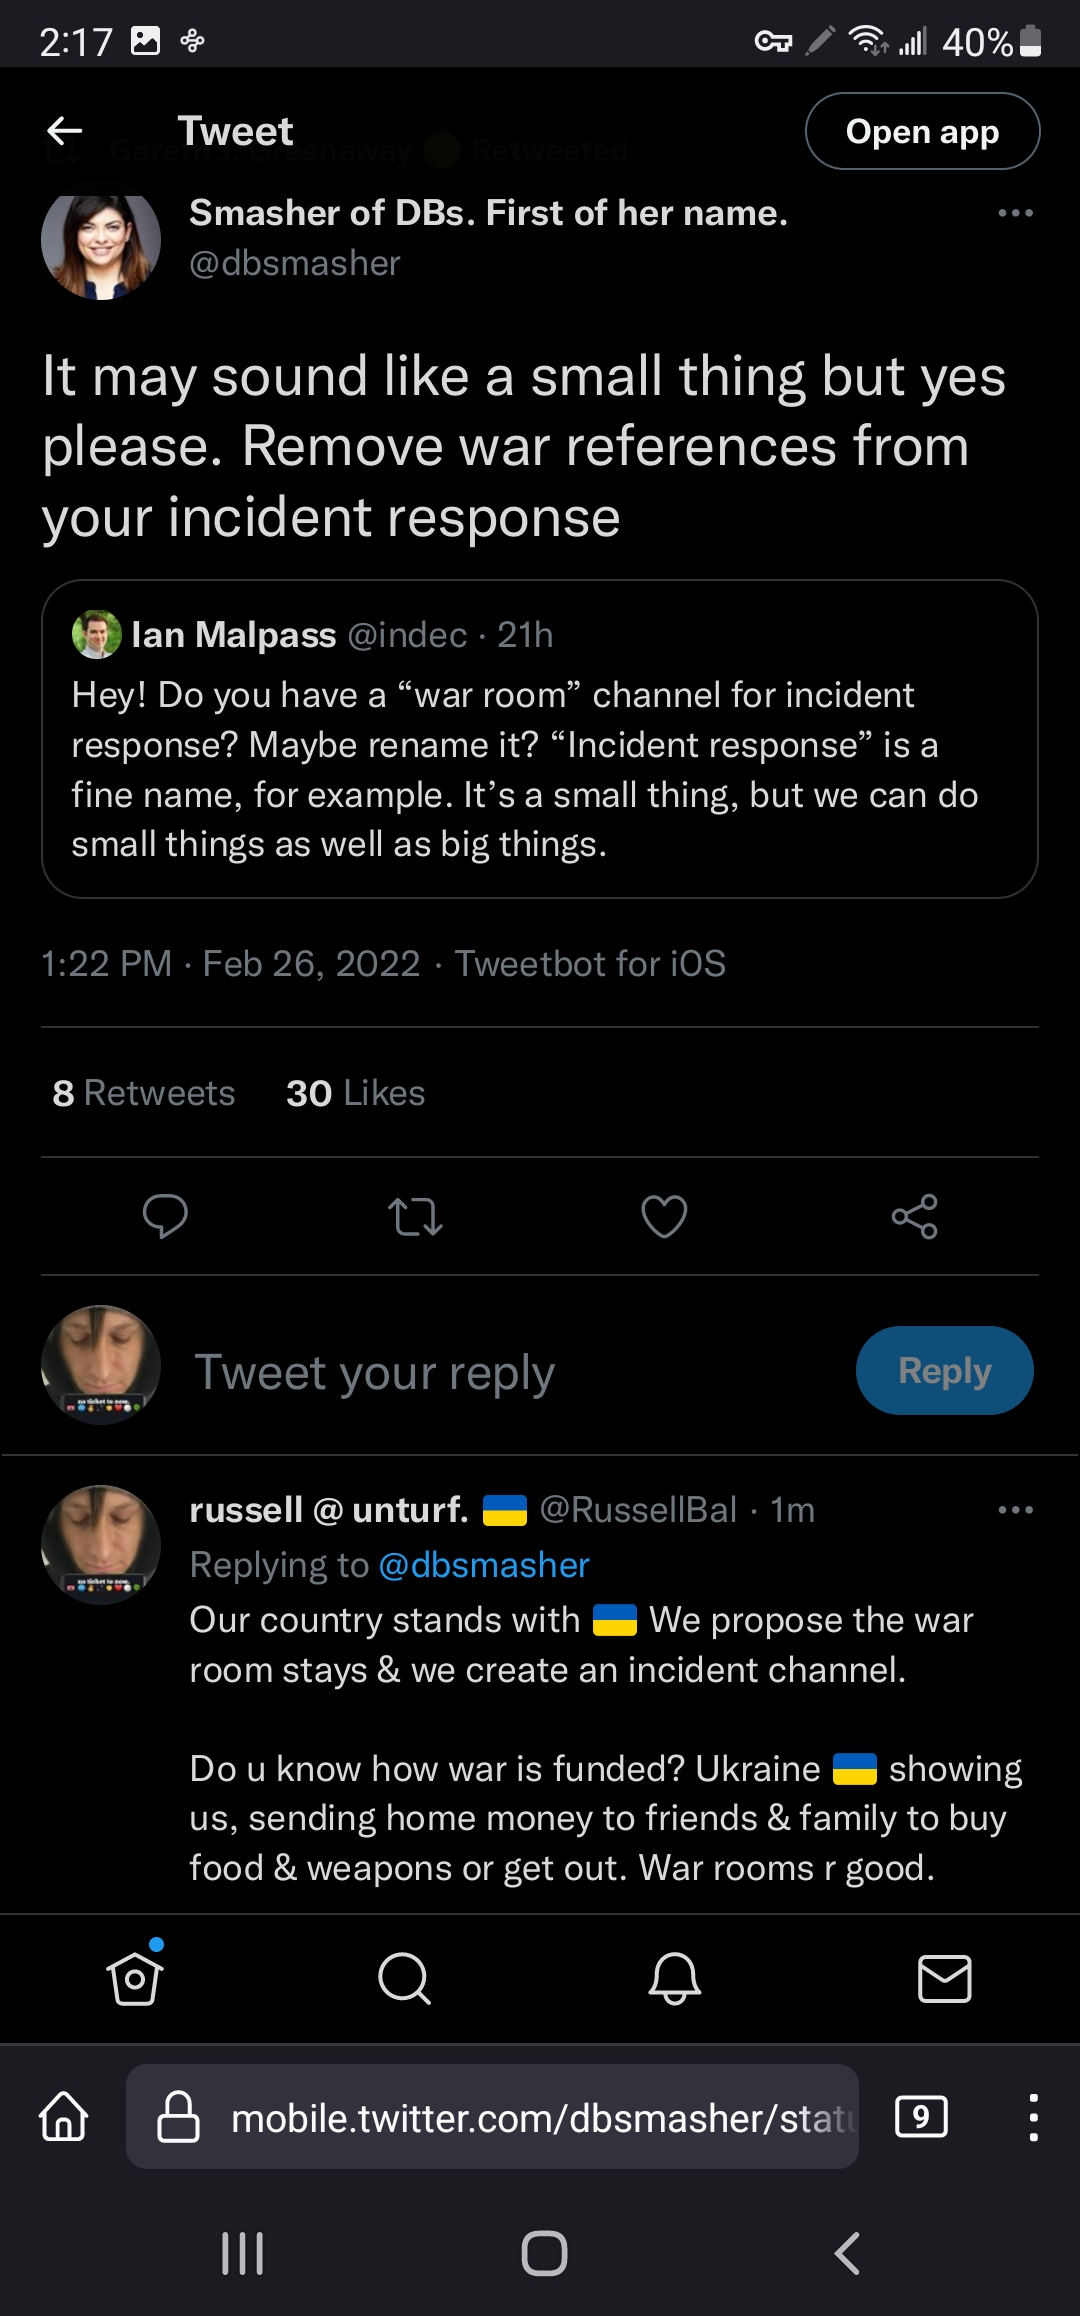Open direct messages envelope icon
1080x2316 pixels.
tap(944, 1978)
